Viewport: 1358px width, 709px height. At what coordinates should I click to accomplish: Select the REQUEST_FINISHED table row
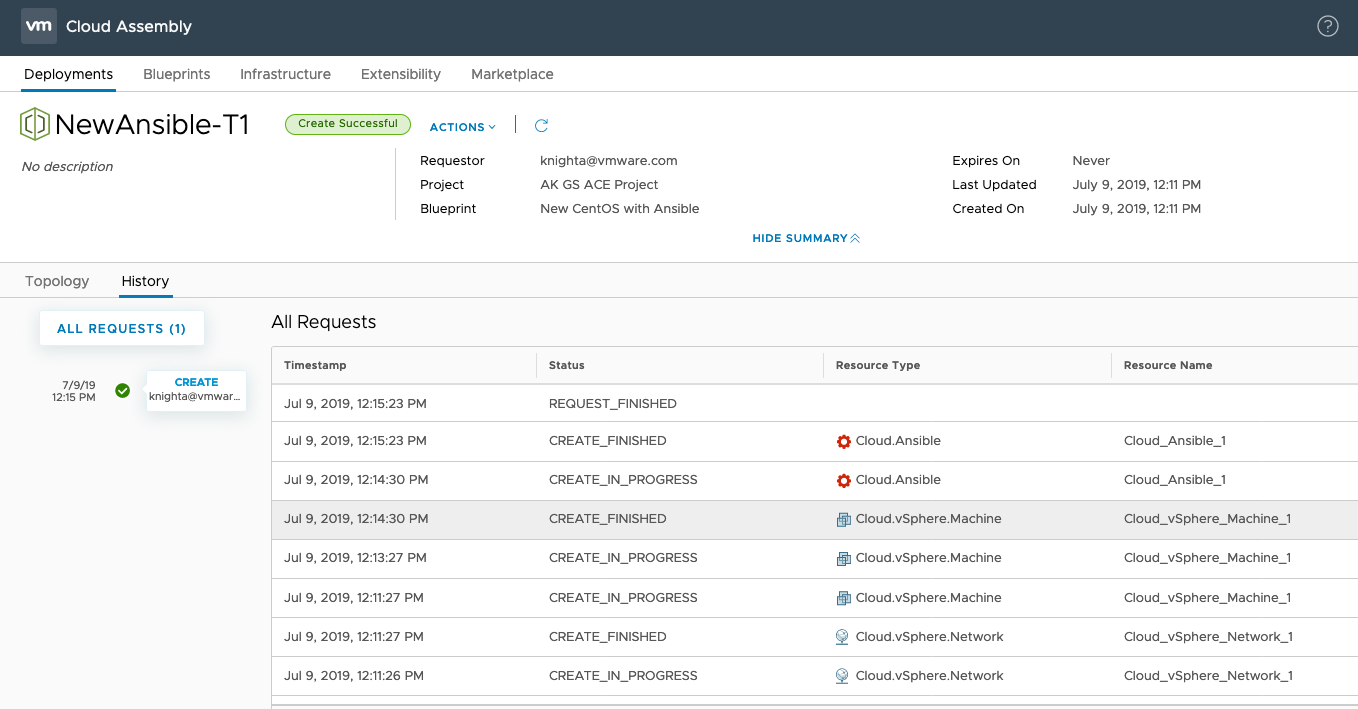pyautogui.click(x=612, y=404)
